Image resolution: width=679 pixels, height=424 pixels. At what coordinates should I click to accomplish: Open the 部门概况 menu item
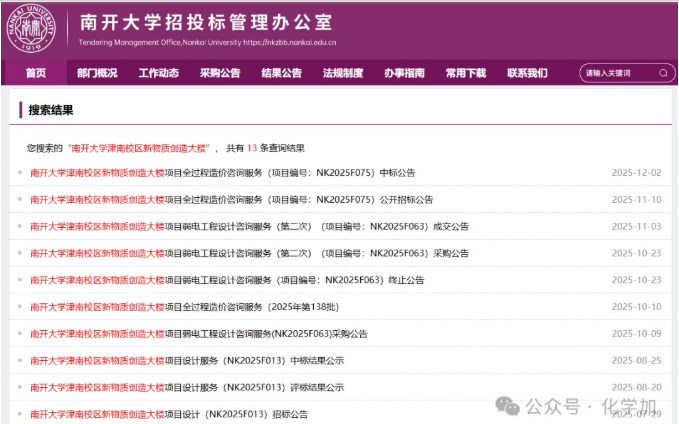point(97,73)
